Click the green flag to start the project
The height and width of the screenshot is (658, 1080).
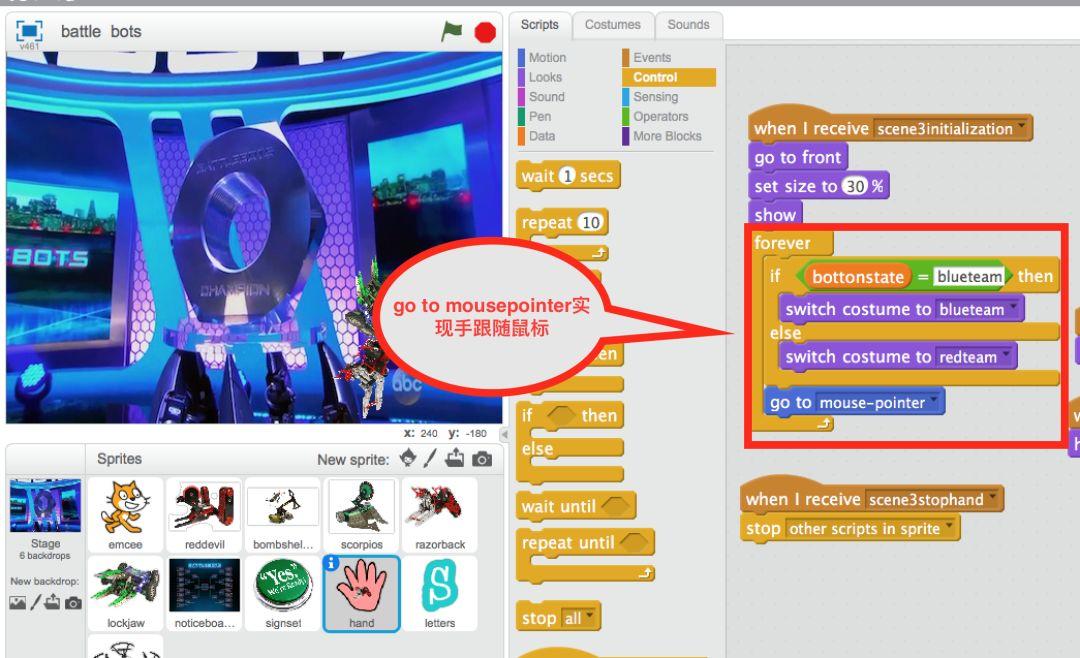(x=452, y=31)
